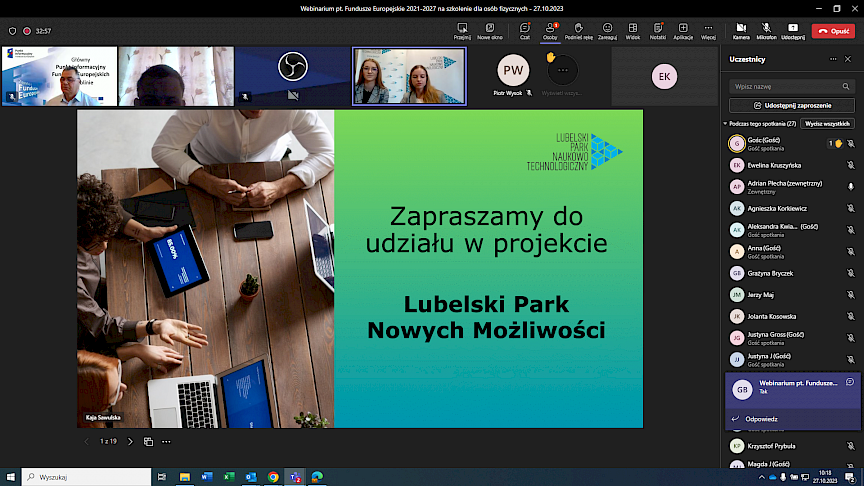
Task: Toggle the Osoby participants panel
Action: click(550, 31)
